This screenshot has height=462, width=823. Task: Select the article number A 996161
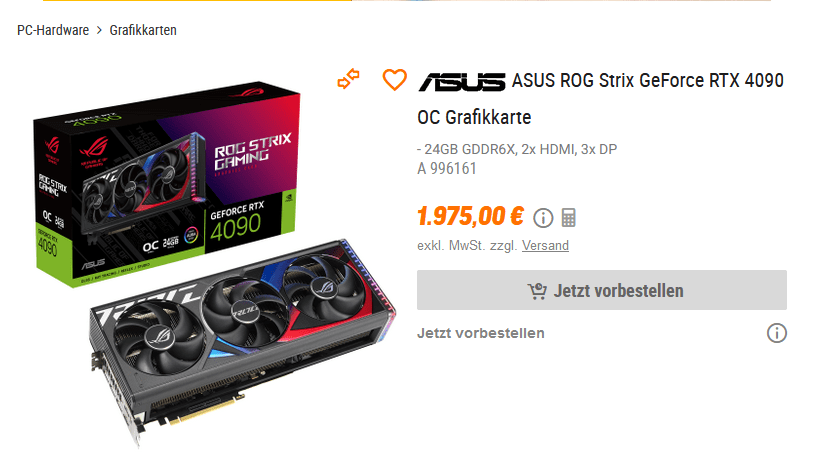[x=447, y=169]
